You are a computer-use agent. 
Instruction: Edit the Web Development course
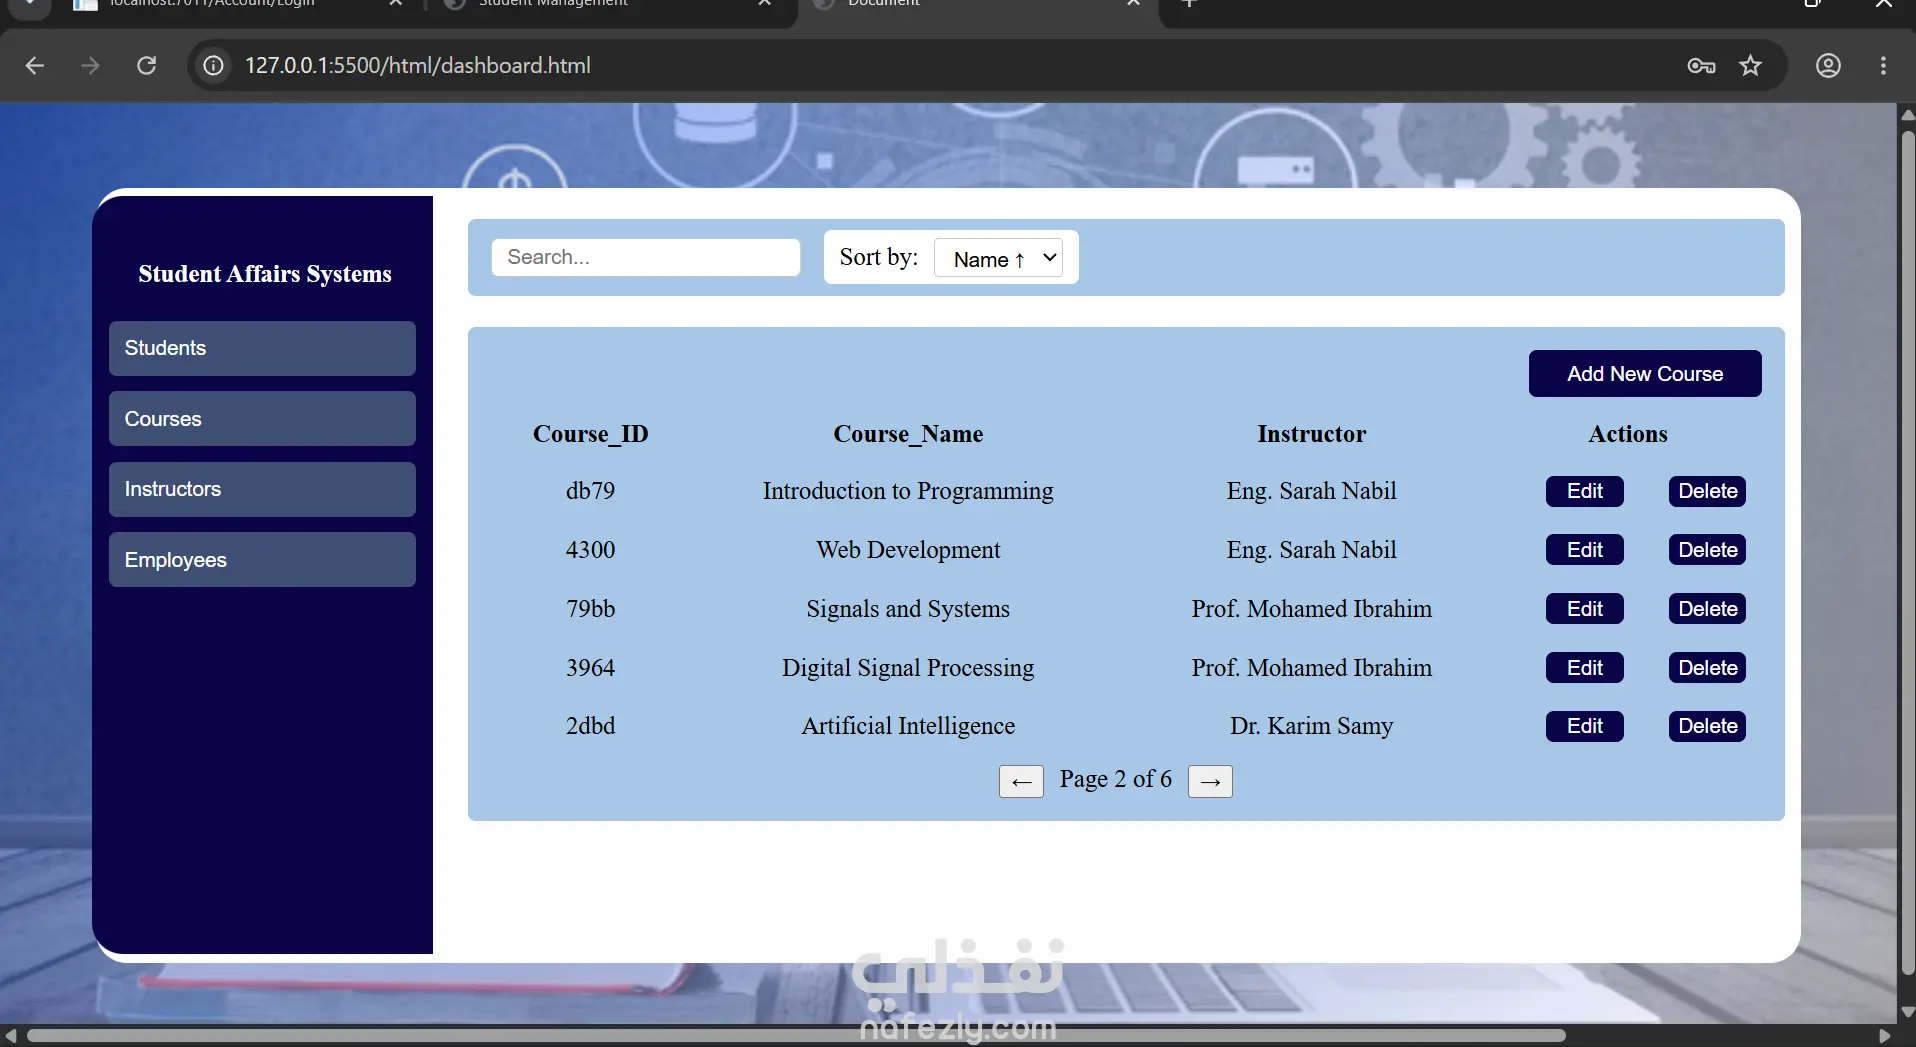[x=1585, y=550]
